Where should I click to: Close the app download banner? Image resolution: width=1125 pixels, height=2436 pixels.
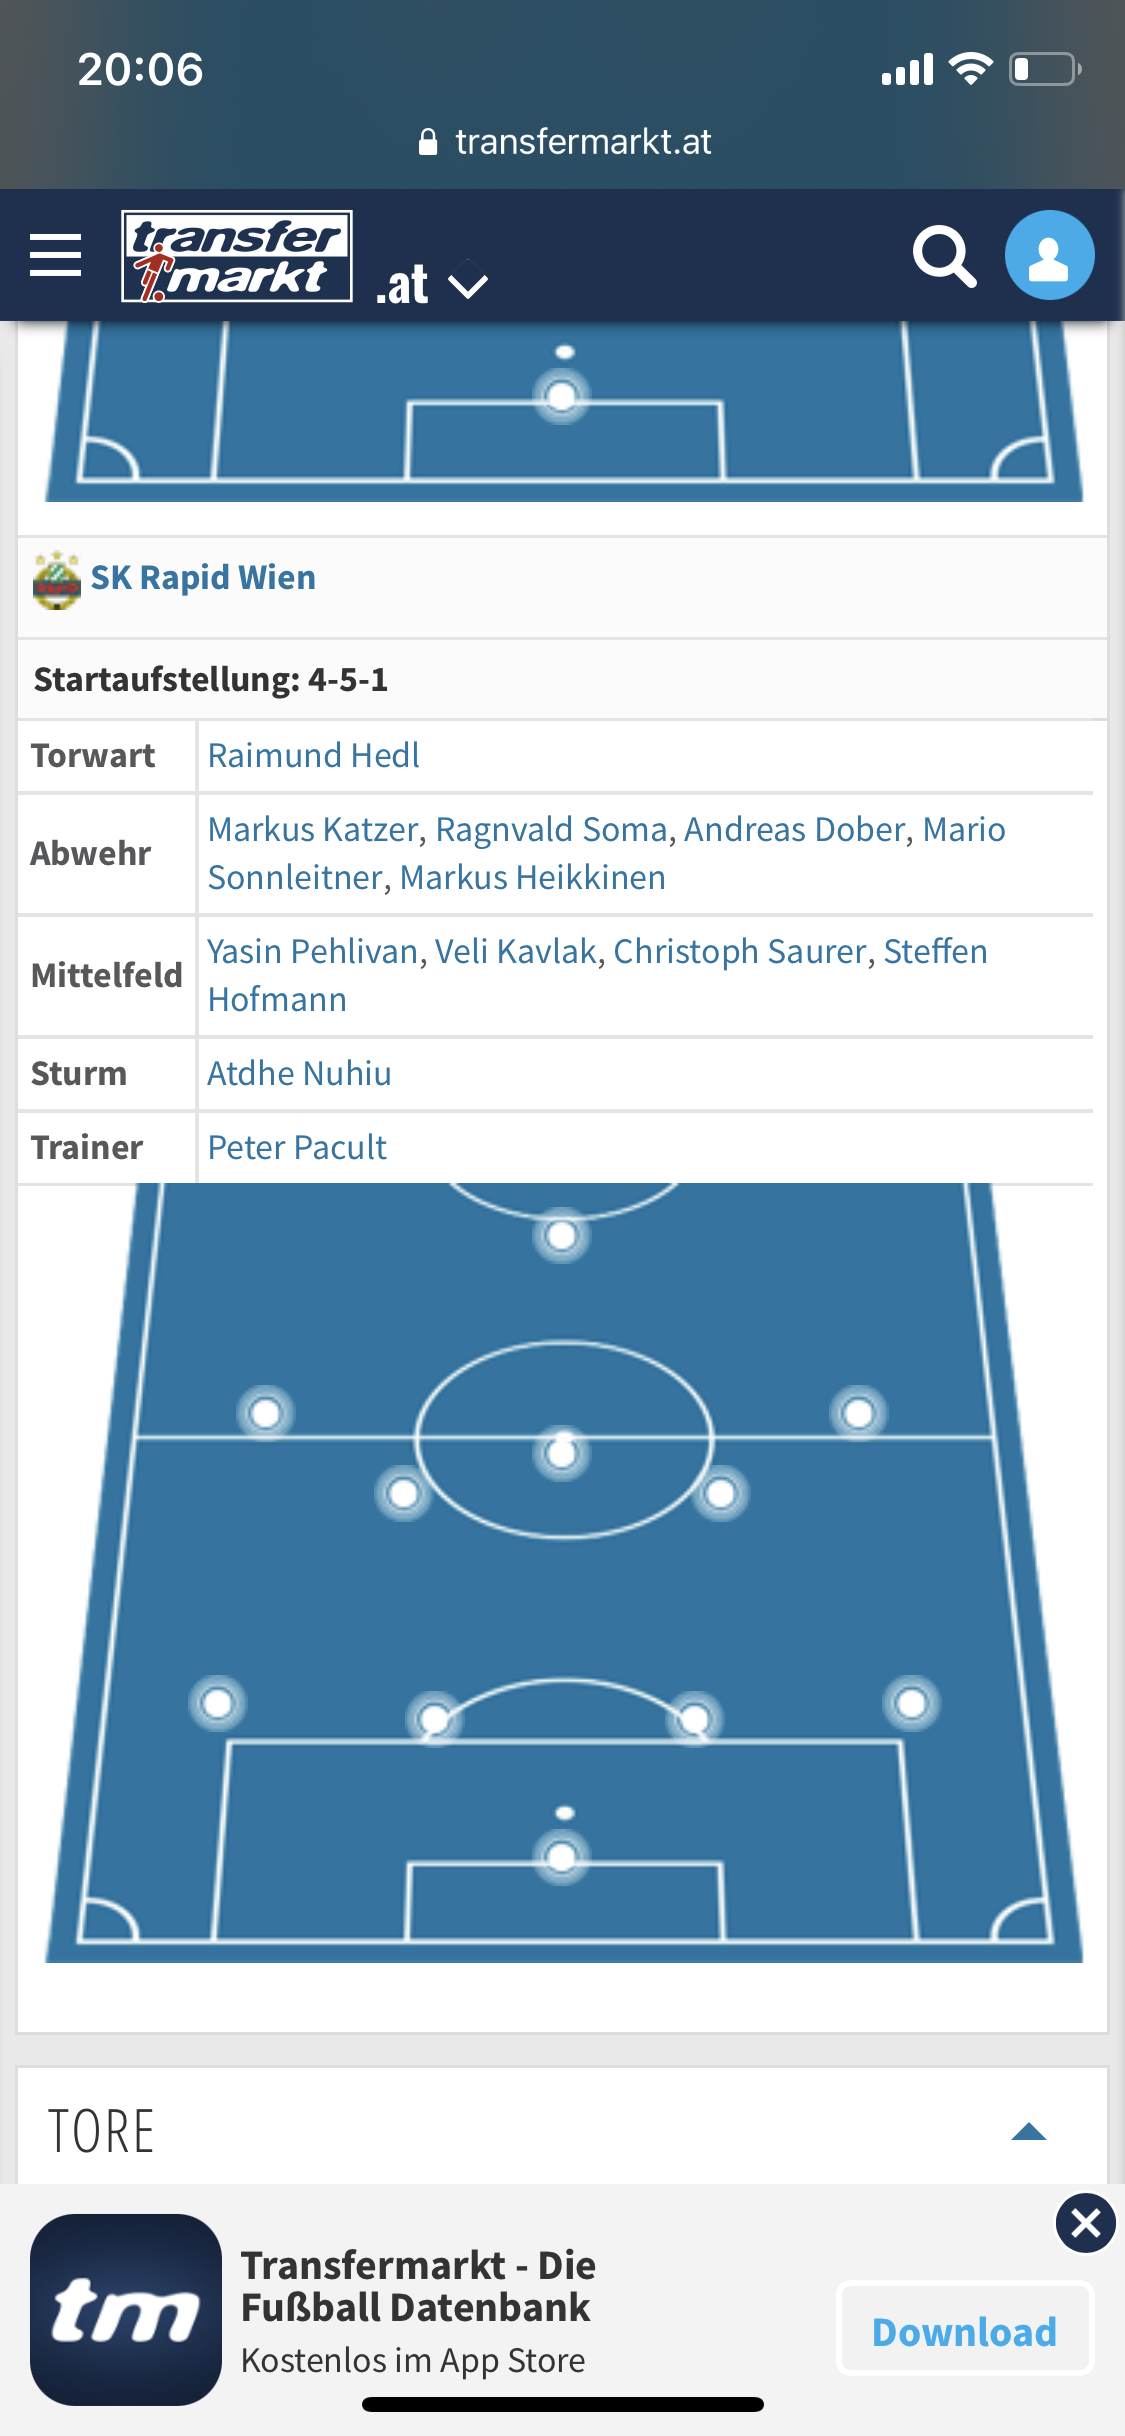click(1085, 2223)
